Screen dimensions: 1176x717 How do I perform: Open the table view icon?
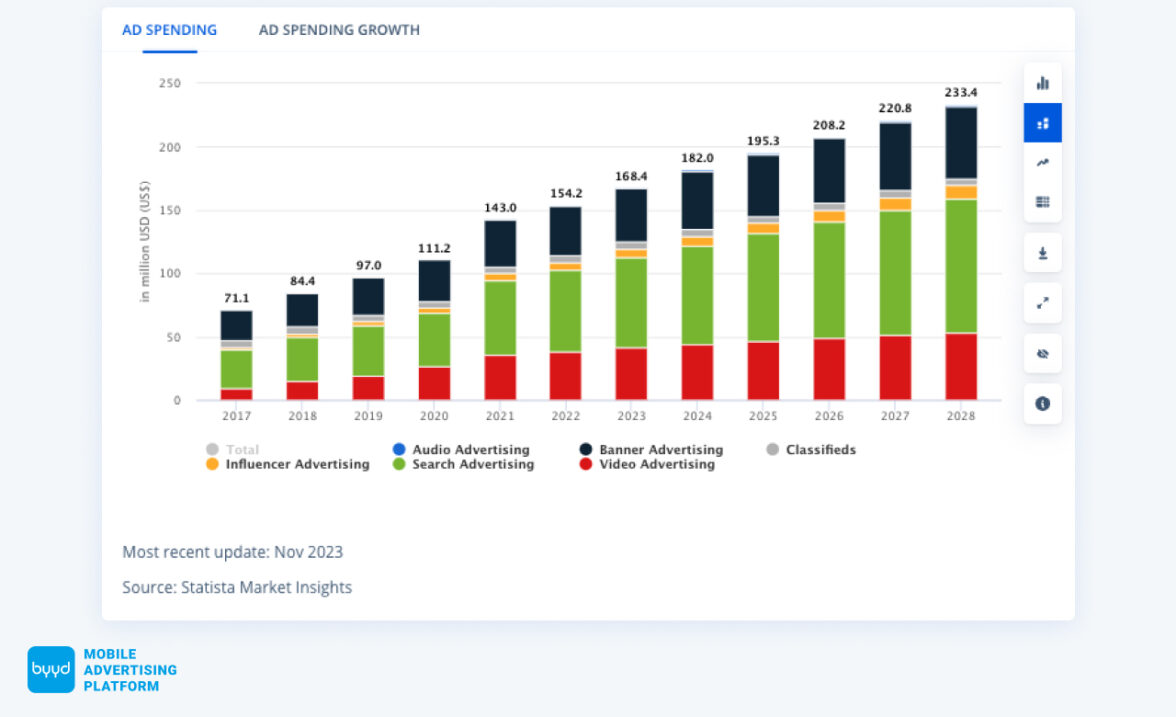click(x=1042, y=202)
